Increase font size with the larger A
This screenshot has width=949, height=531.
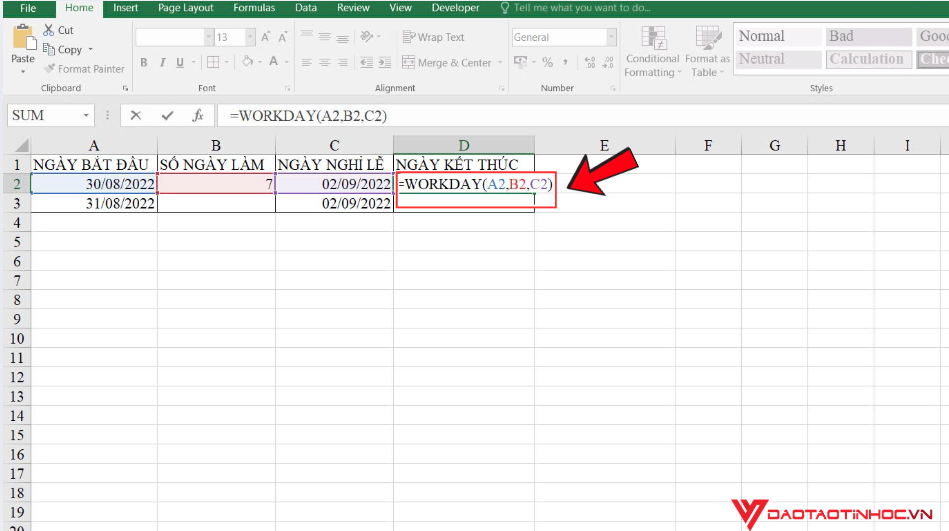(266, 37)
